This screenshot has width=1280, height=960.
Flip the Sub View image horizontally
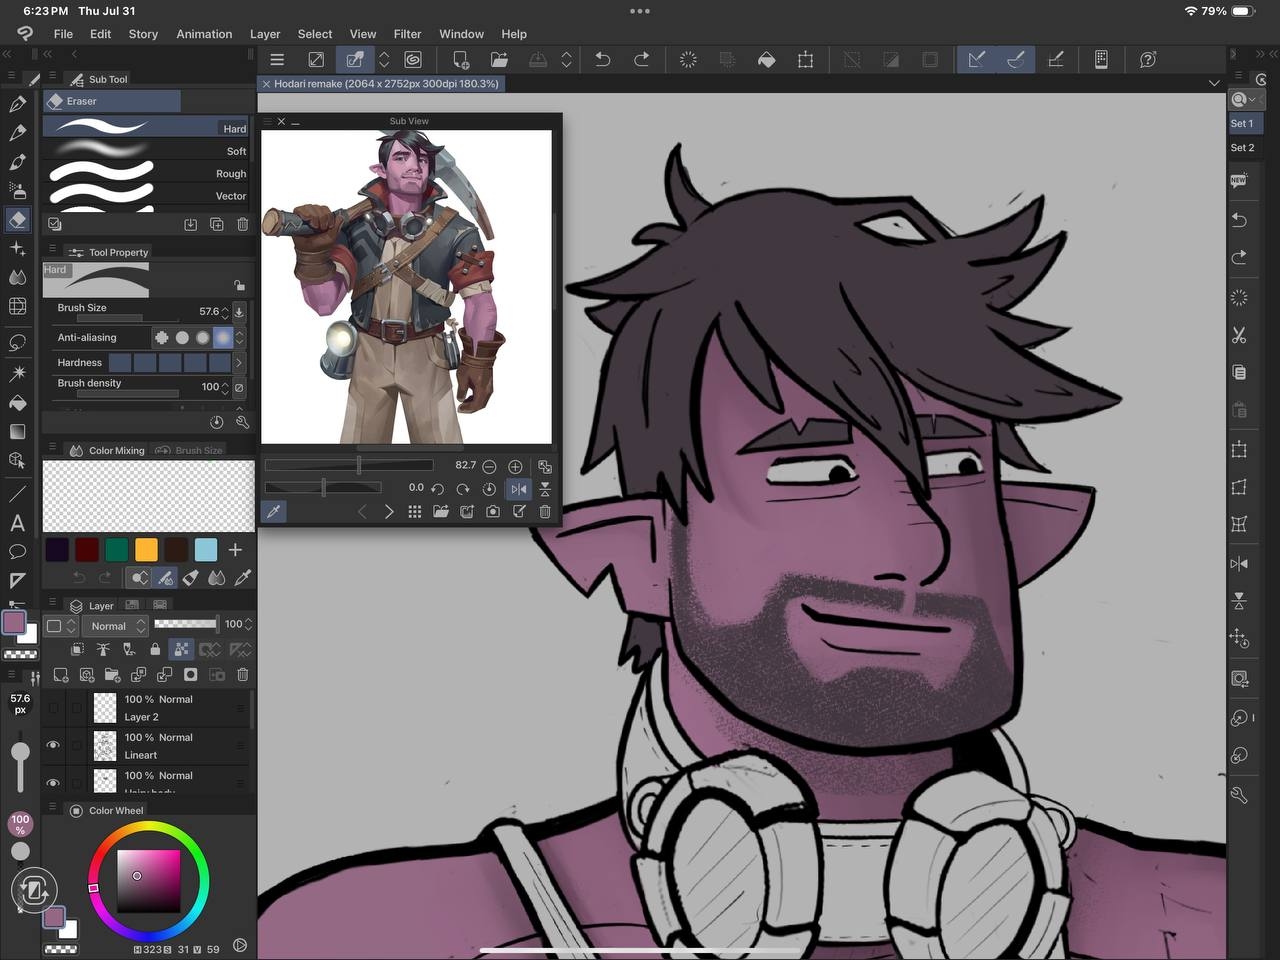coord(519,489)
